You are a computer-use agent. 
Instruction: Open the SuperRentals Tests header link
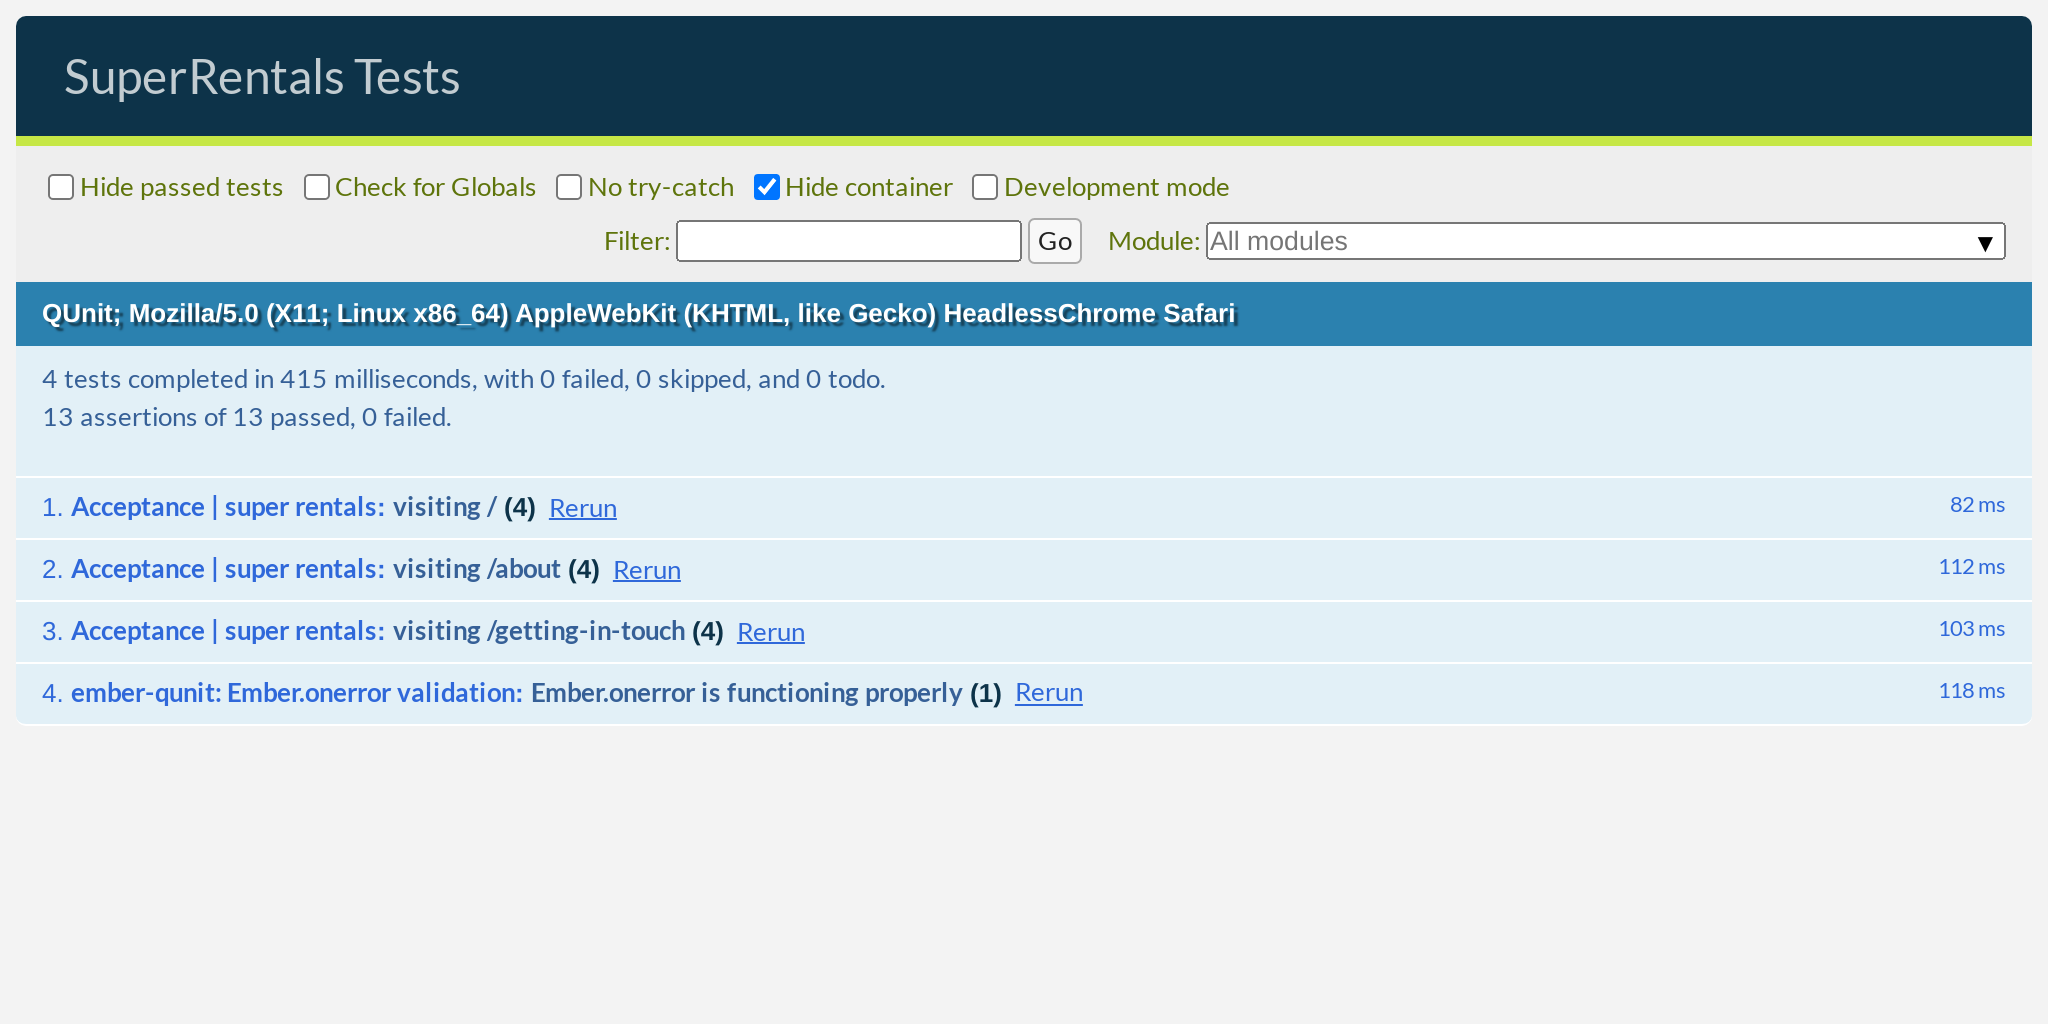(262, 77)
